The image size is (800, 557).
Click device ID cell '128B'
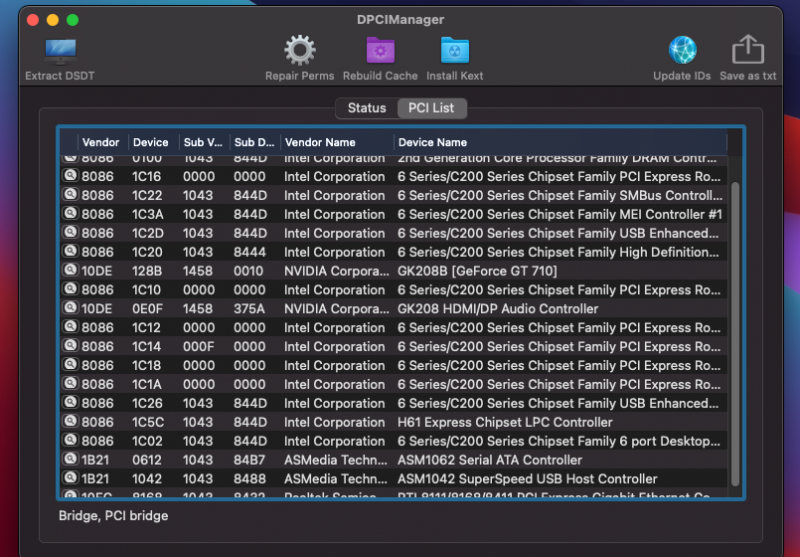[147, 271]
